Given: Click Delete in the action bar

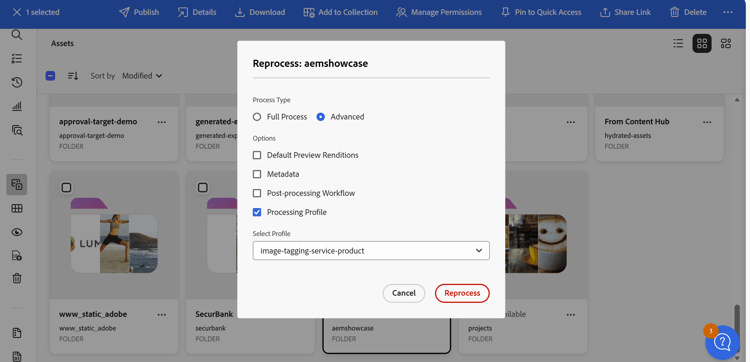Looking at the screenshot, I should [x=688, y=12].
